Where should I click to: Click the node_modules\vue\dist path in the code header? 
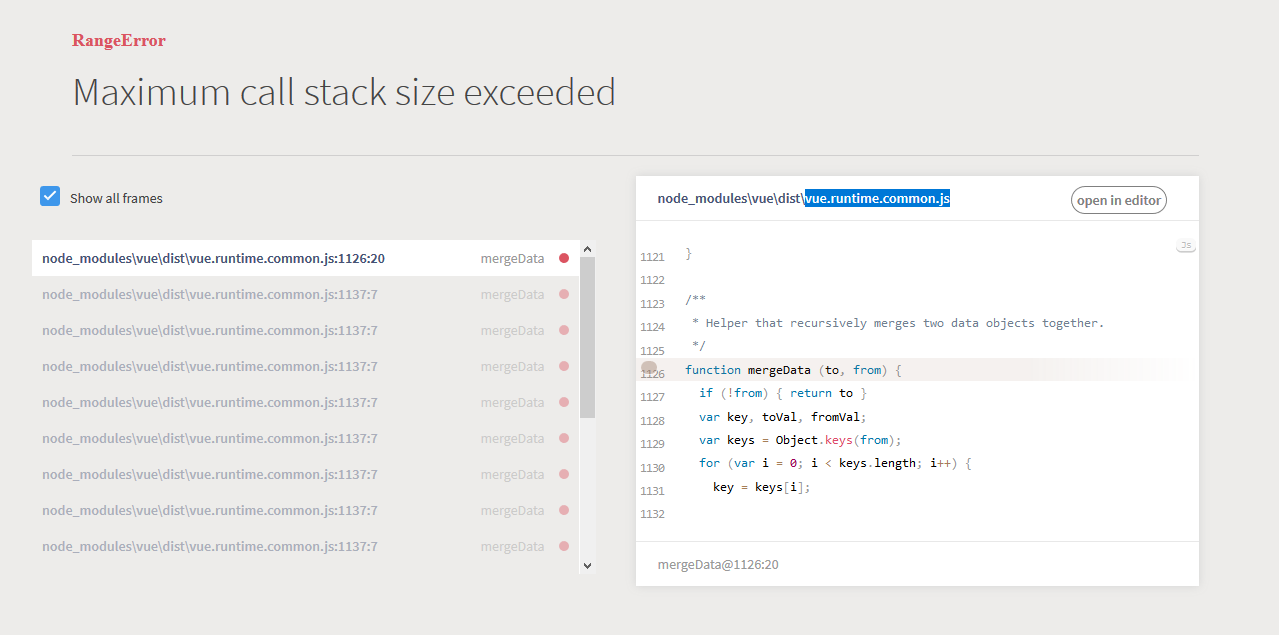(x=731, y=198)
